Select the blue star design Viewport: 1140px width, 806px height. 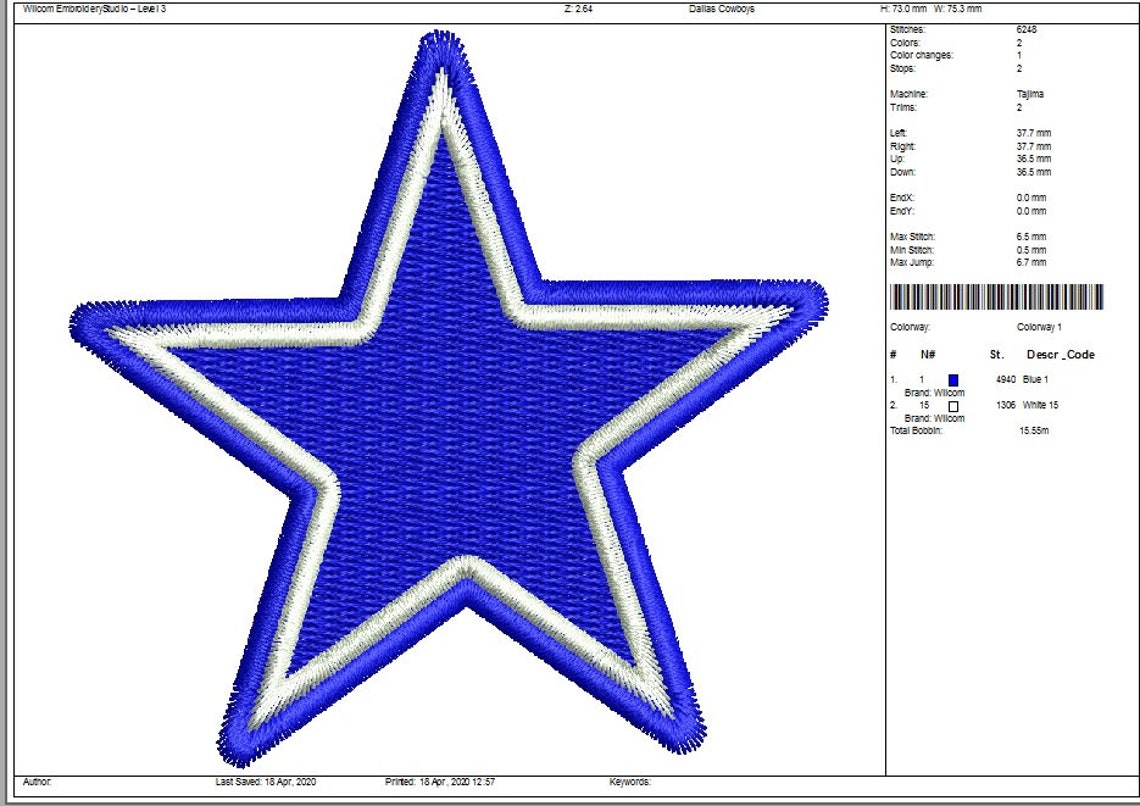click(x=440, y=400)
